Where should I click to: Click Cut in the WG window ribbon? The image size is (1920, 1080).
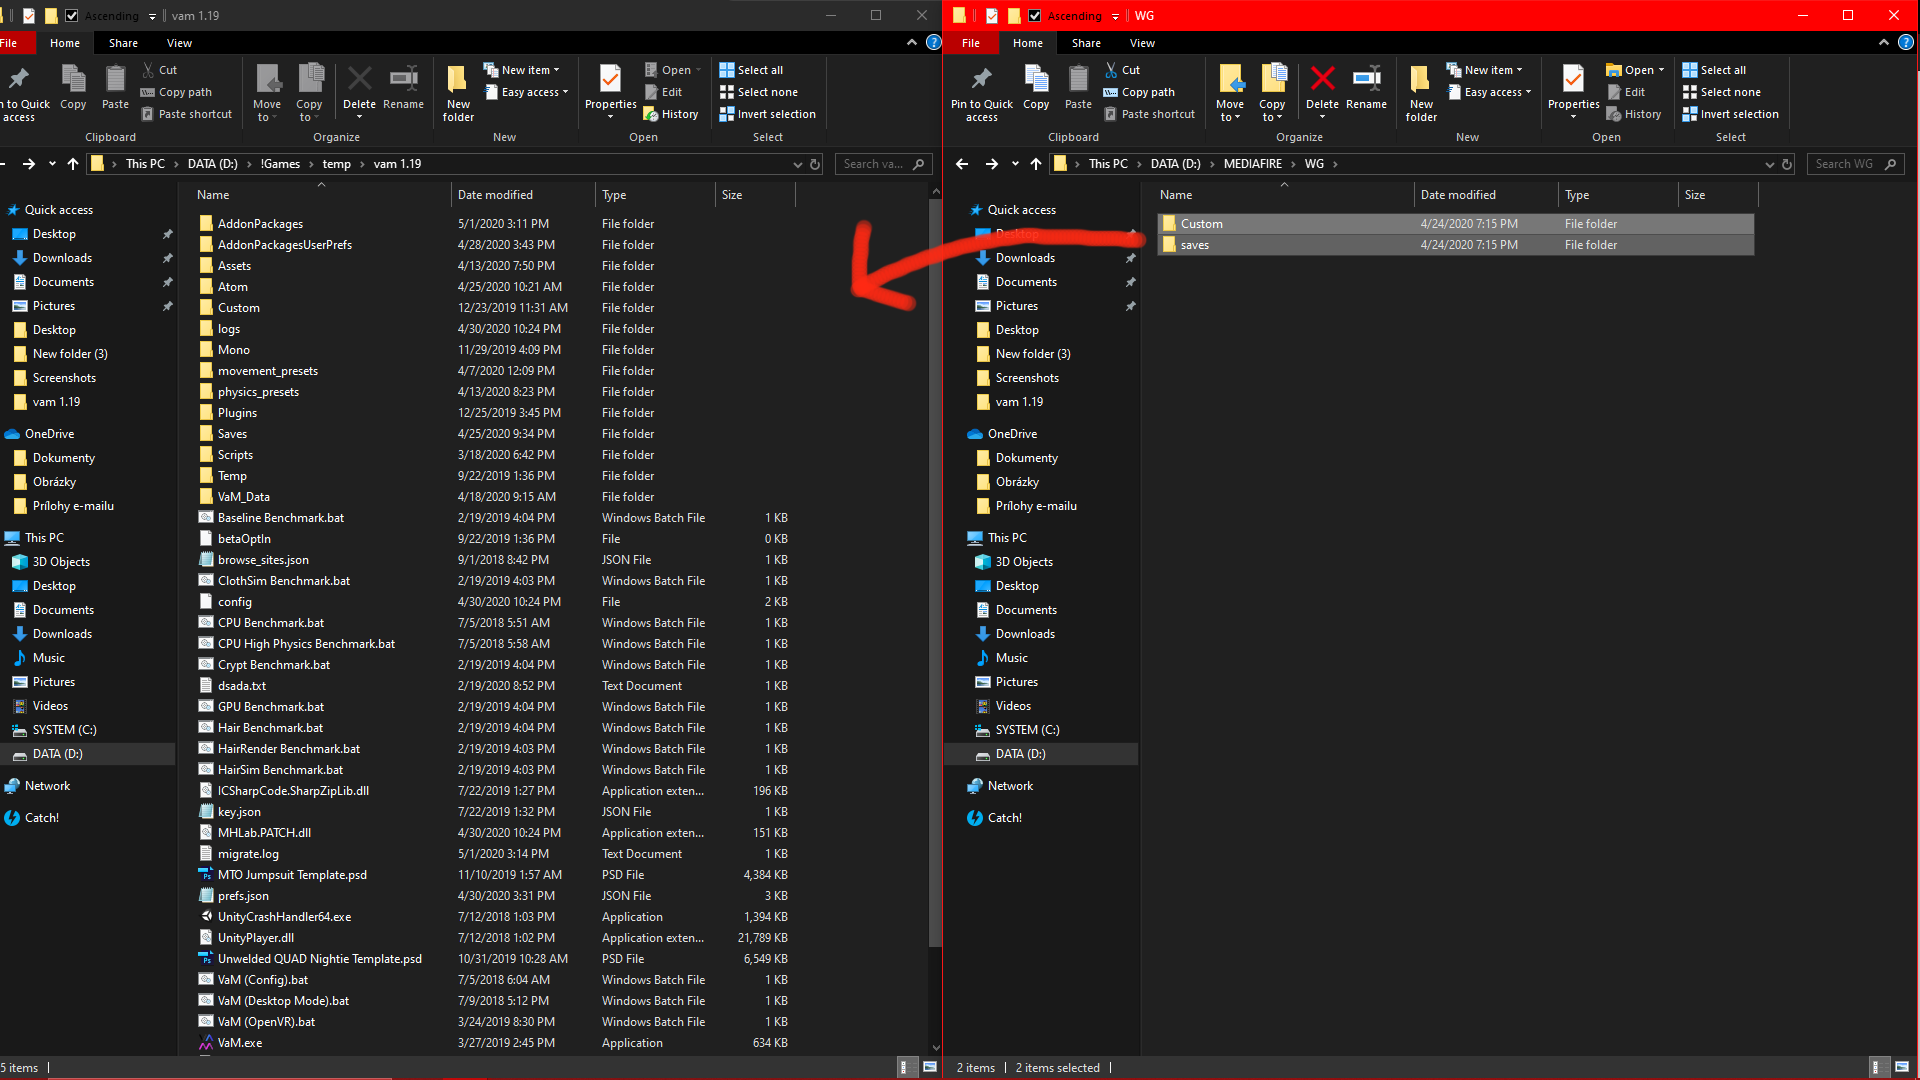pyautogui.click(x=1122, y=70)
